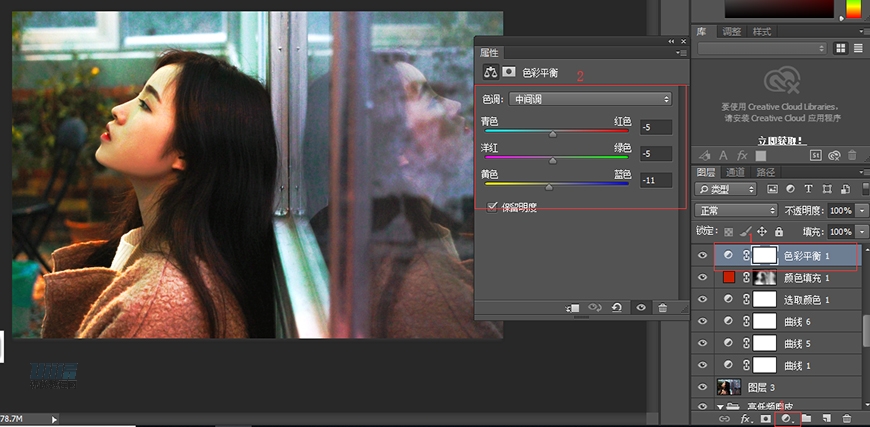This screenshot has width=870, height=427.
Task: Click the Cyan-Red slider handle
Action: [553, 132]
